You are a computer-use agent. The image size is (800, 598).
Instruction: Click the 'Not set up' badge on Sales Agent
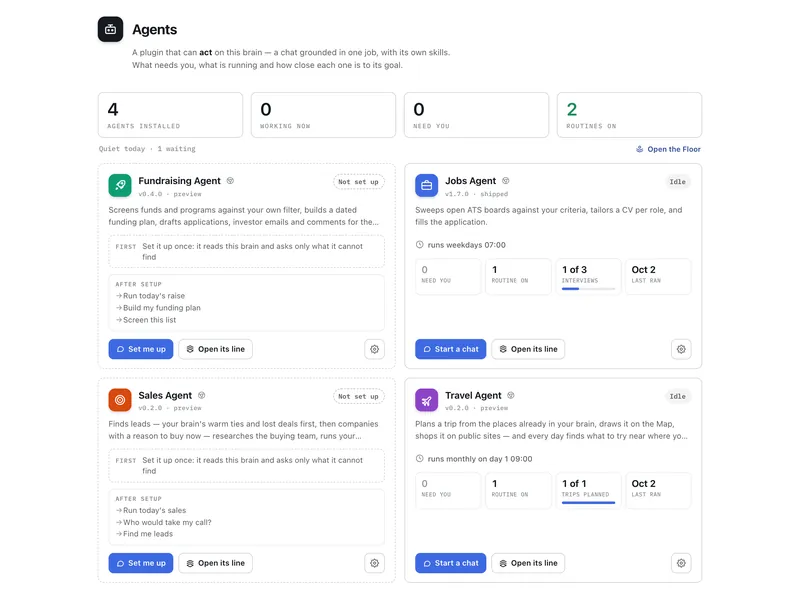(x=359, y=396)
